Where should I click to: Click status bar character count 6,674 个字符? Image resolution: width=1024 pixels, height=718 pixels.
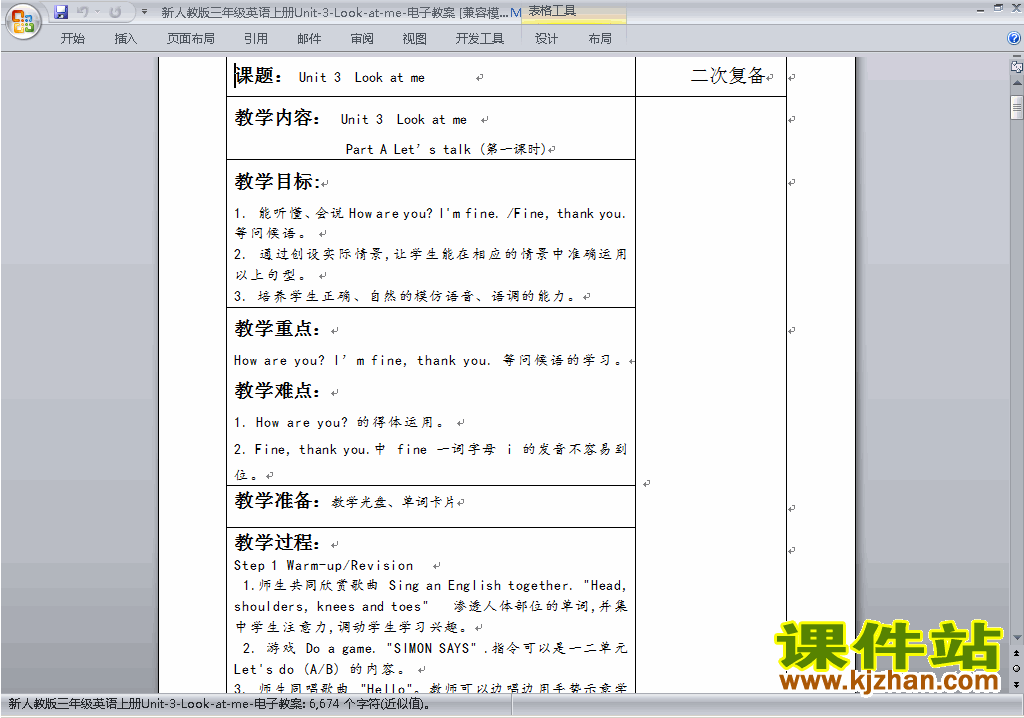(369, 704)
